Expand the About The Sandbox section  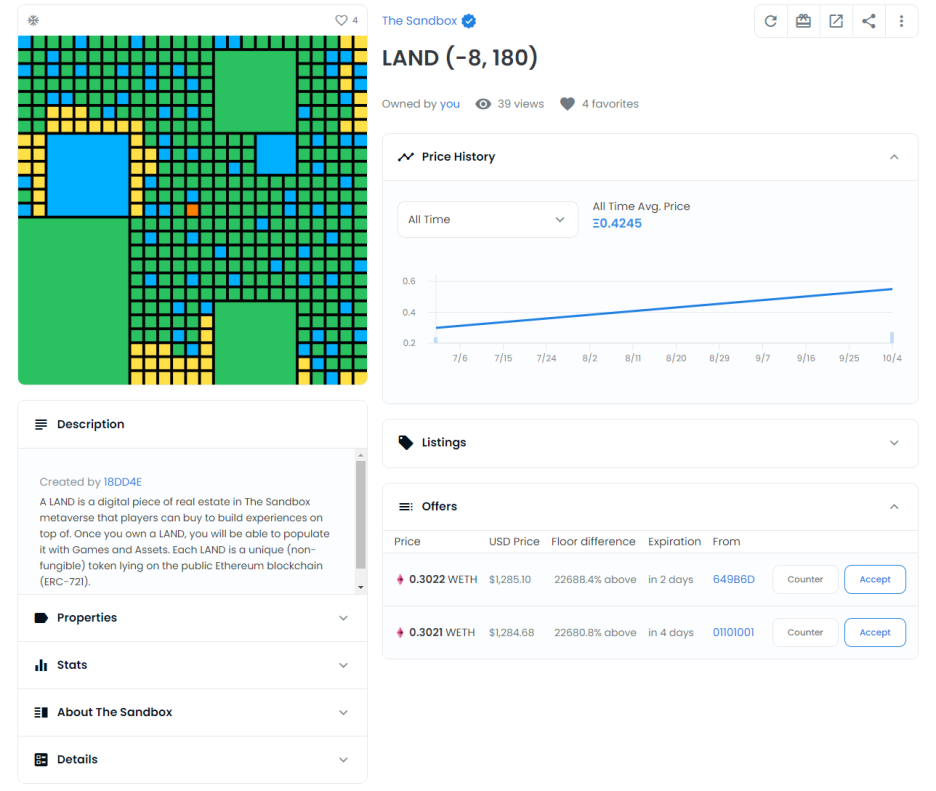343,712
